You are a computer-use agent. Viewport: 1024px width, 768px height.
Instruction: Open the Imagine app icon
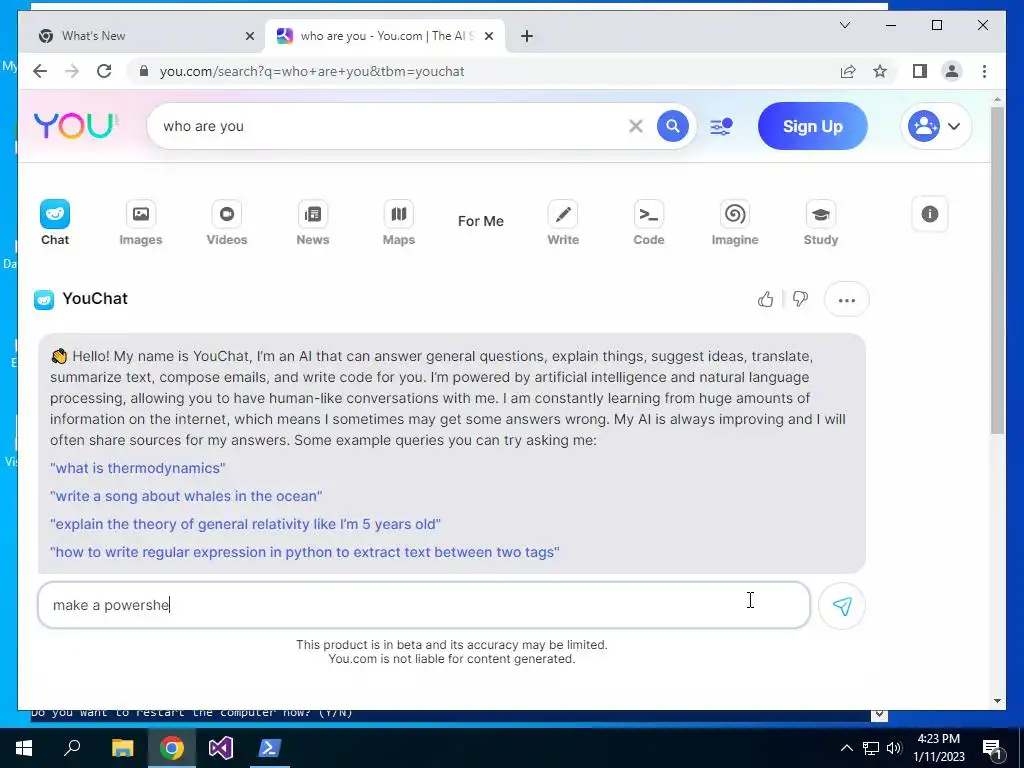click(735, 222)
